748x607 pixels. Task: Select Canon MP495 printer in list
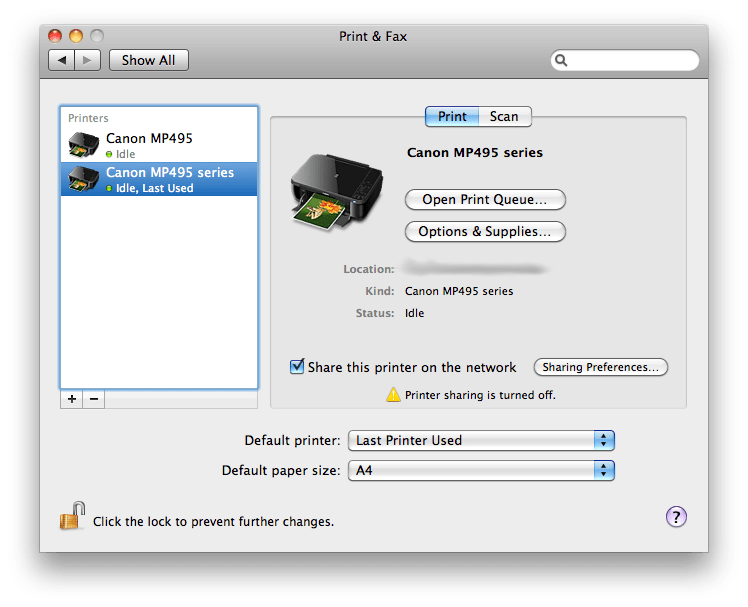pos(159,145)
